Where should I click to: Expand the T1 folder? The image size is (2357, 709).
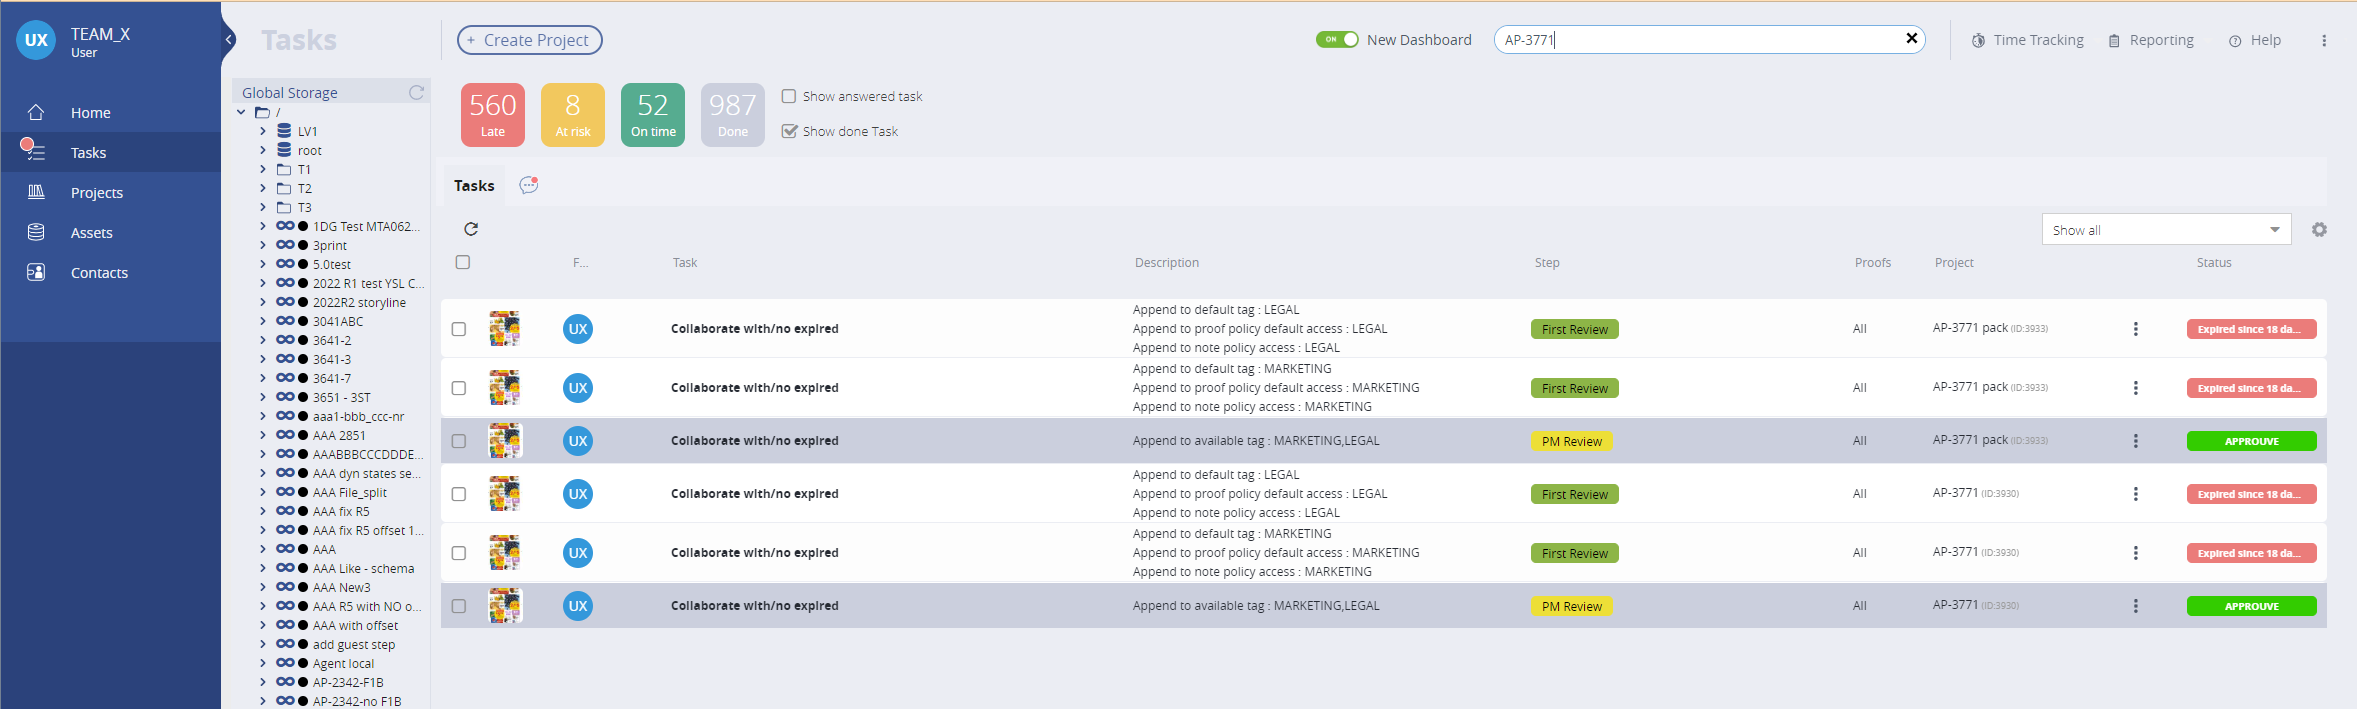pos(263,169)
